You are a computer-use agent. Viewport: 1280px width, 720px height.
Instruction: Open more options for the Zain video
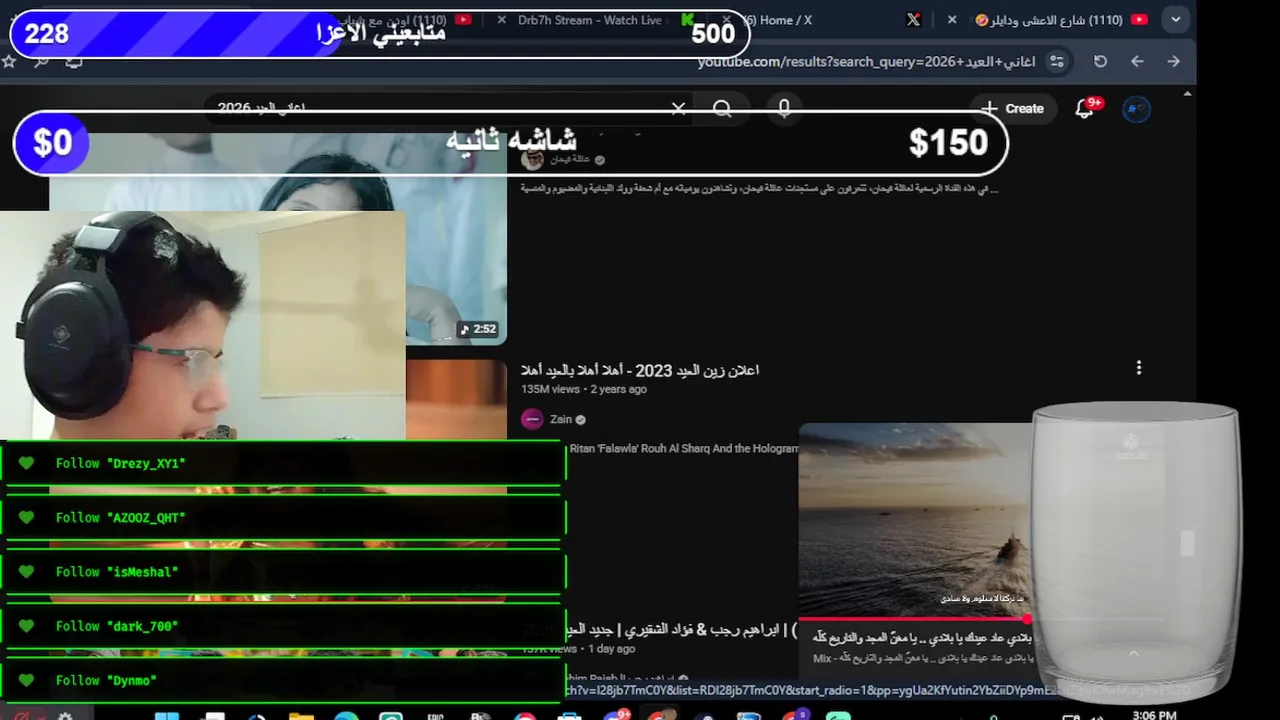point(1138,368)
